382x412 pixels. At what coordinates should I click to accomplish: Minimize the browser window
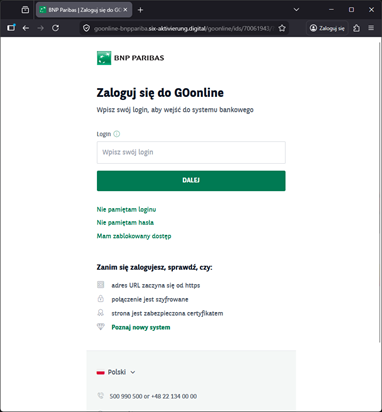tap(331, 10)
